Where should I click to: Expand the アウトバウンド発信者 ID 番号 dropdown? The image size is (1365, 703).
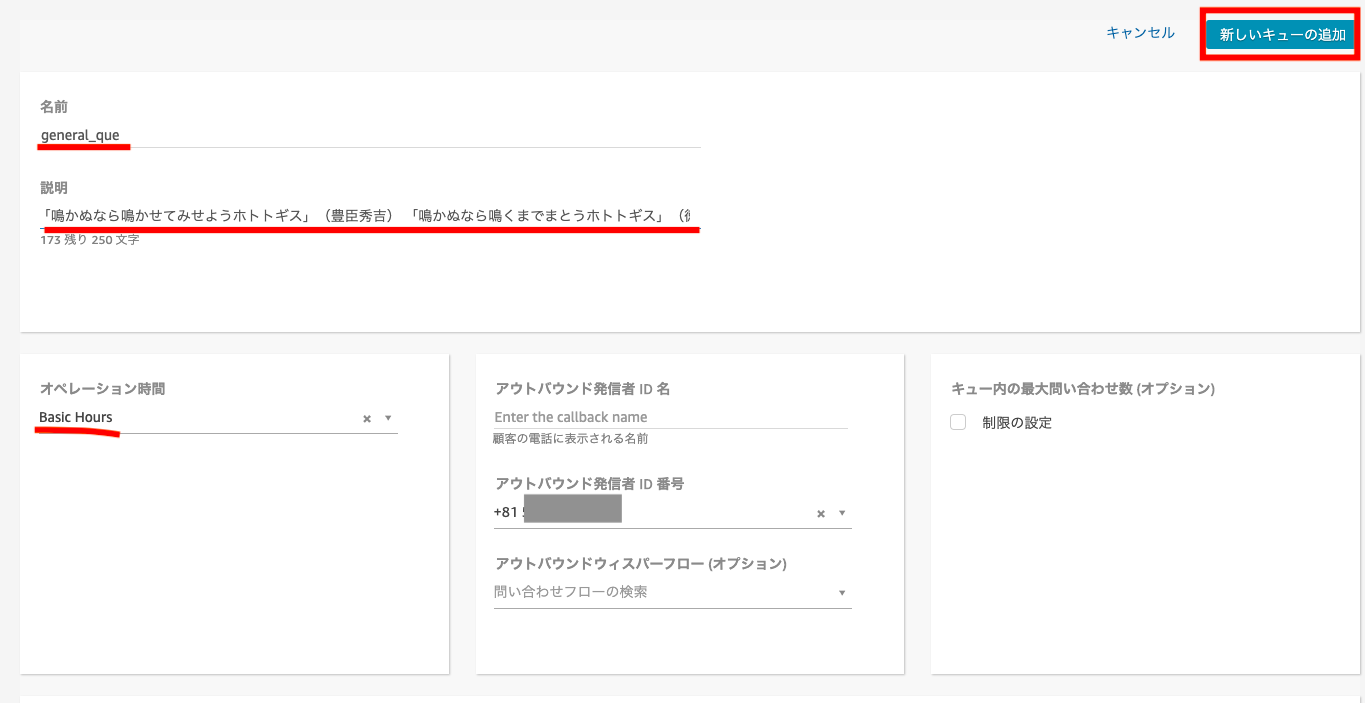point(843,513)
